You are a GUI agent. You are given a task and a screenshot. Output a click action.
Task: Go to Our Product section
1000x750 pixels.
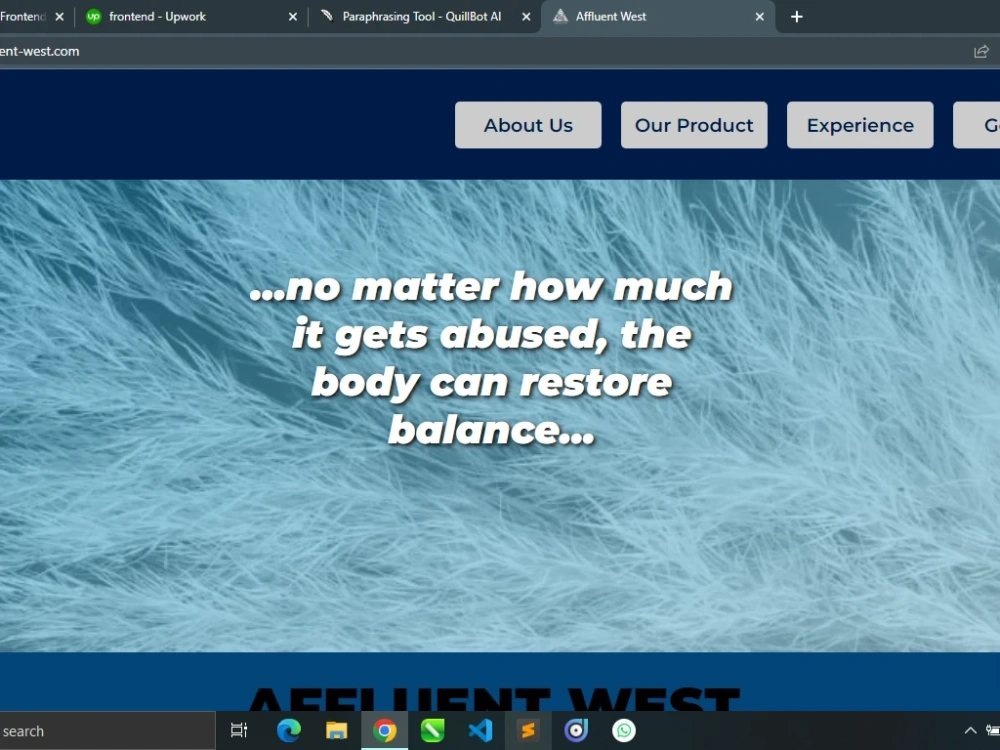(694, 125)
